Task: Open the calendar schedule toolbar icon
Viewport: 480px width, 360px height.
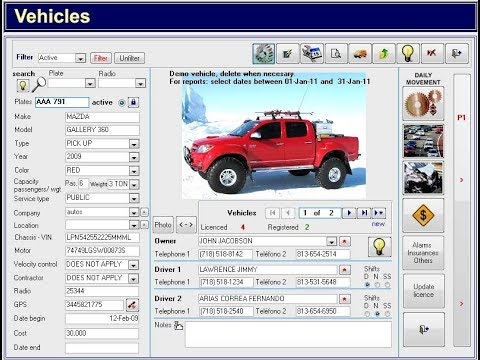Action: pyautogui.click(x=312, y=53)
